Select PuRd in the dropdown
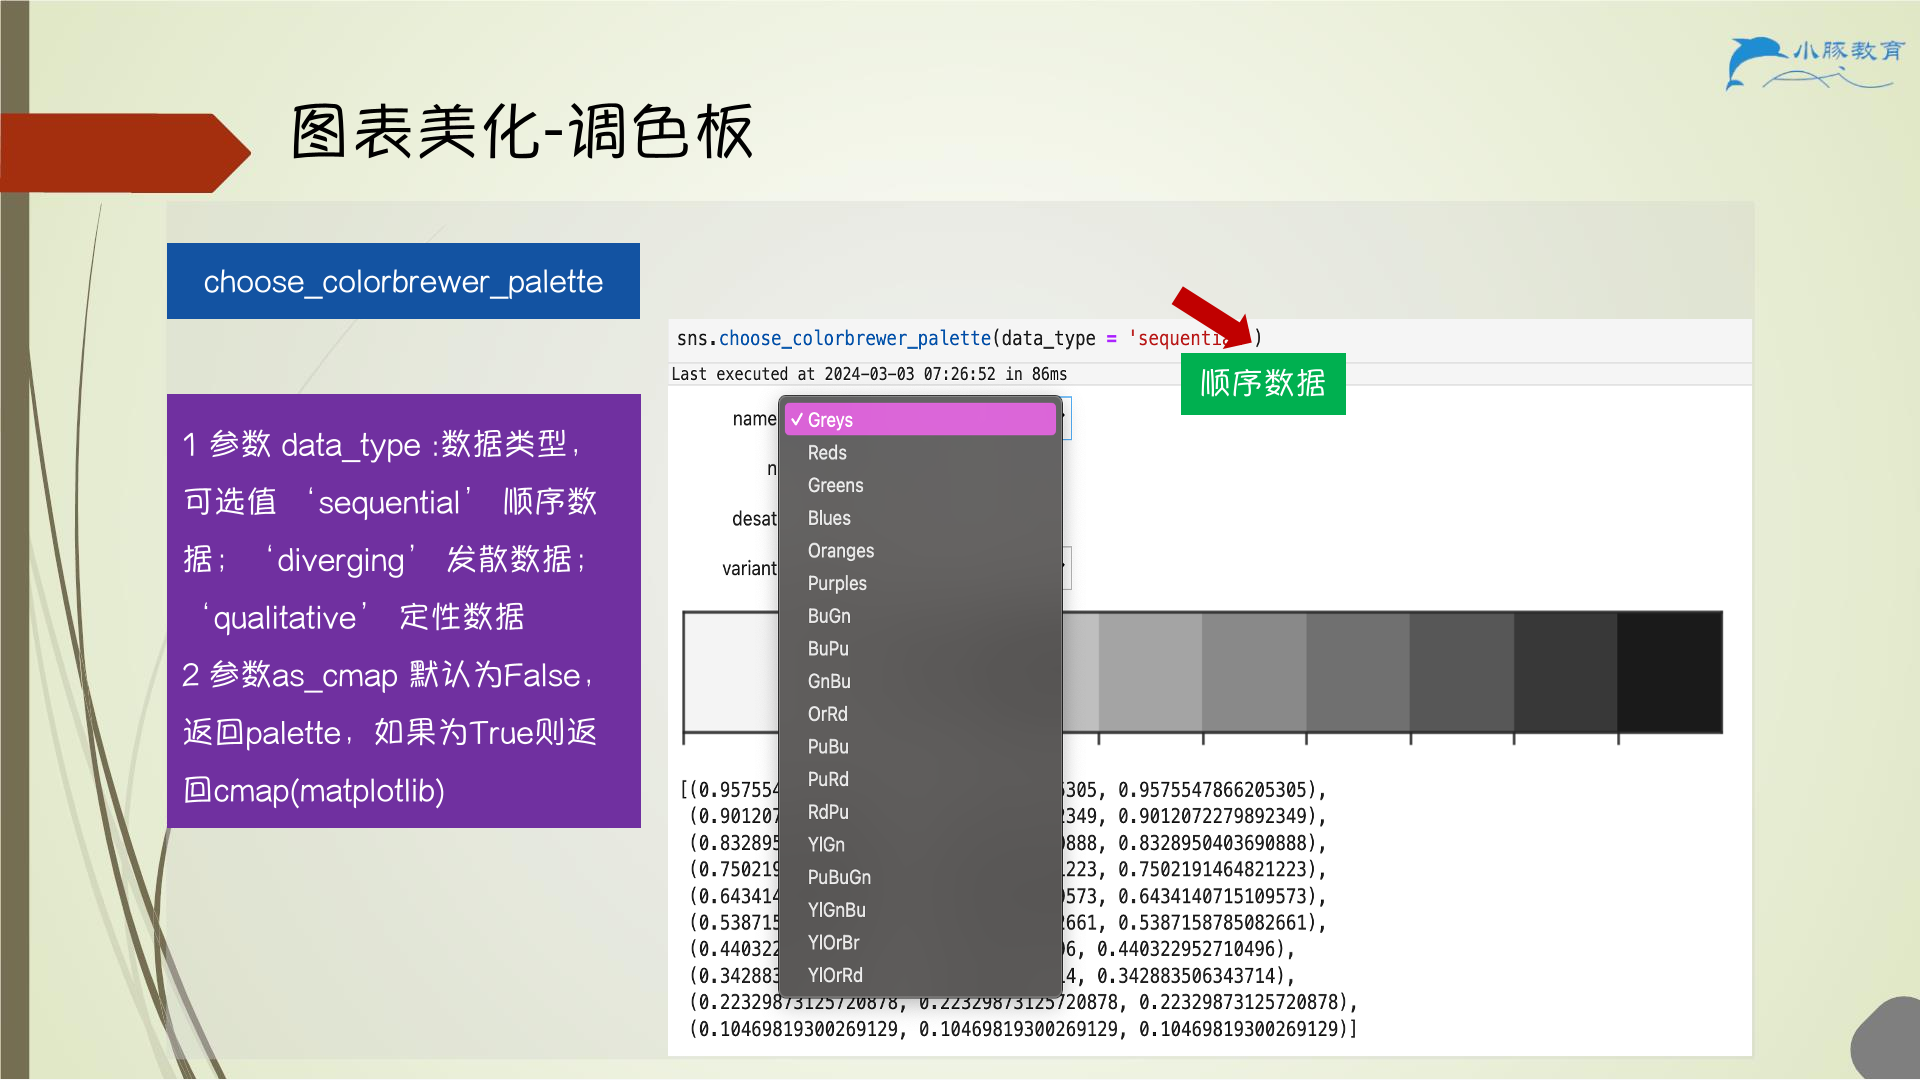The height and width of the screenshot is (1080, 1920). coord(920,780)
